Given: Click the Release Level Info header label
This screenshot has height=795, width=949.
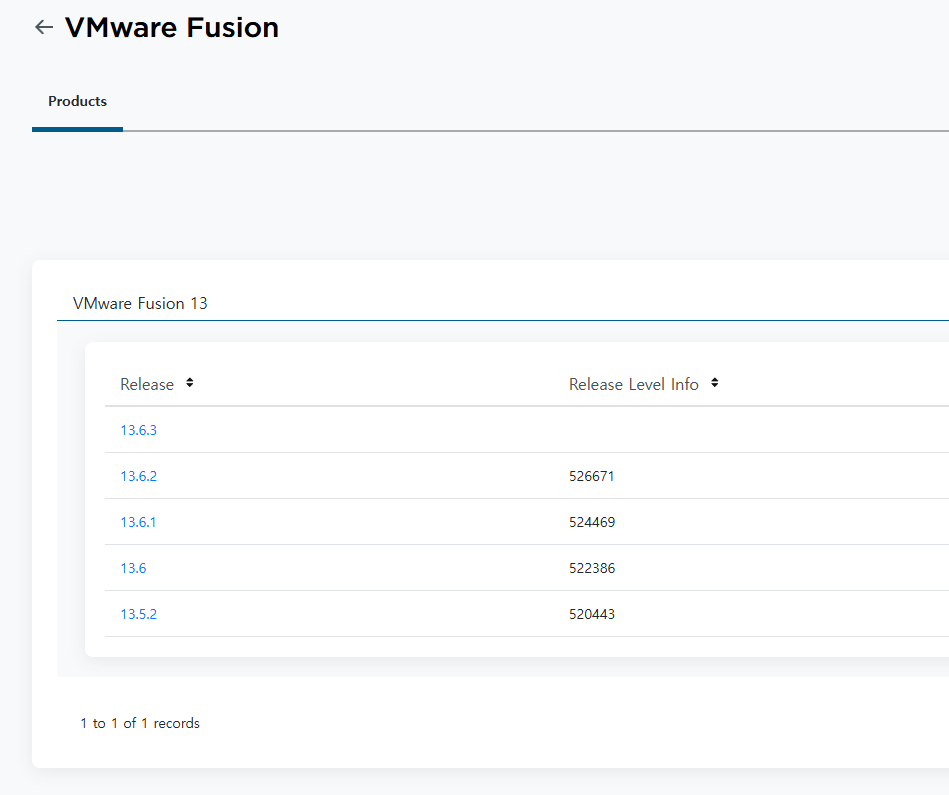Looking at the screenshot, I should (634, 384).
